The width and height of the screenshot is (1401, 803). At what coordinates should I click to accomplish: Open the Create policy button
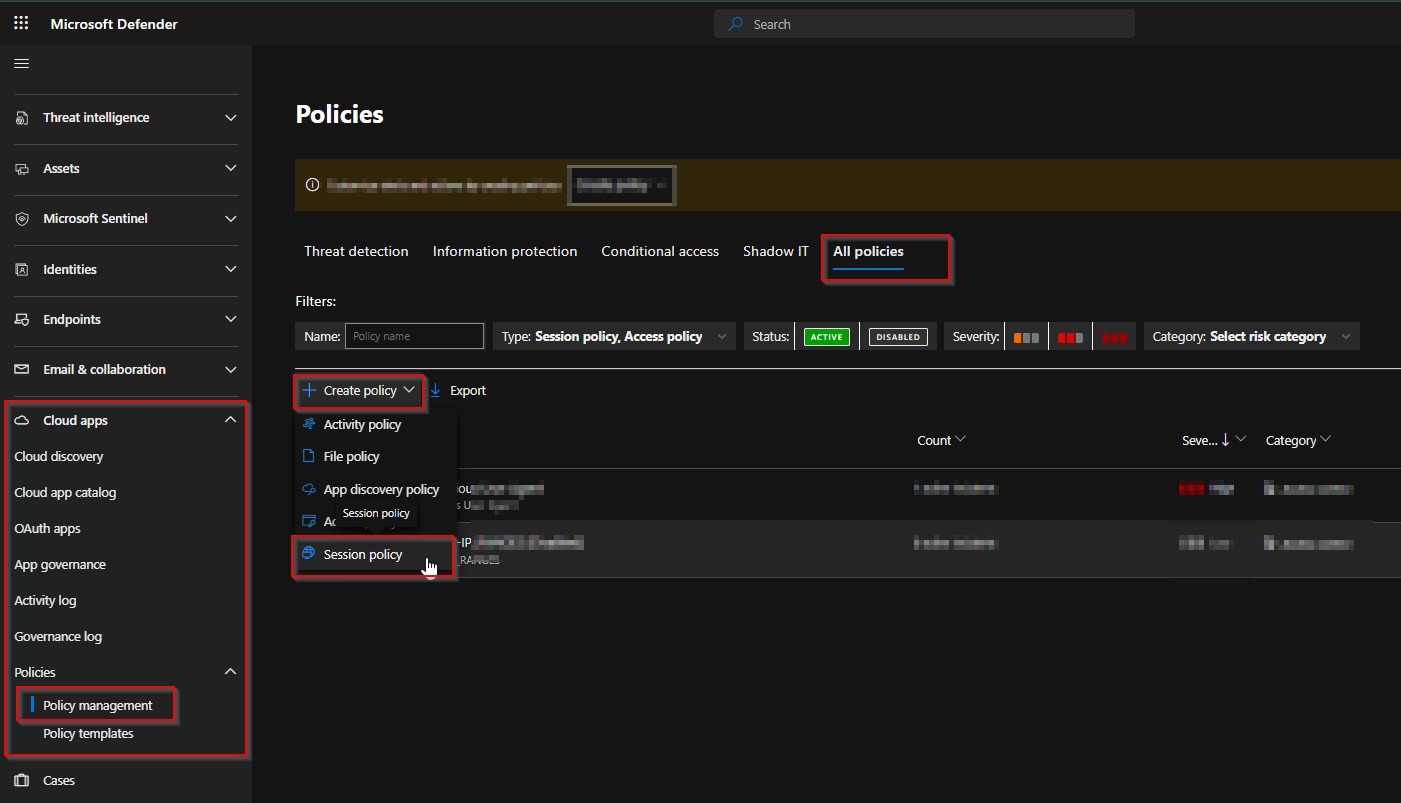[x=358, y=390]
